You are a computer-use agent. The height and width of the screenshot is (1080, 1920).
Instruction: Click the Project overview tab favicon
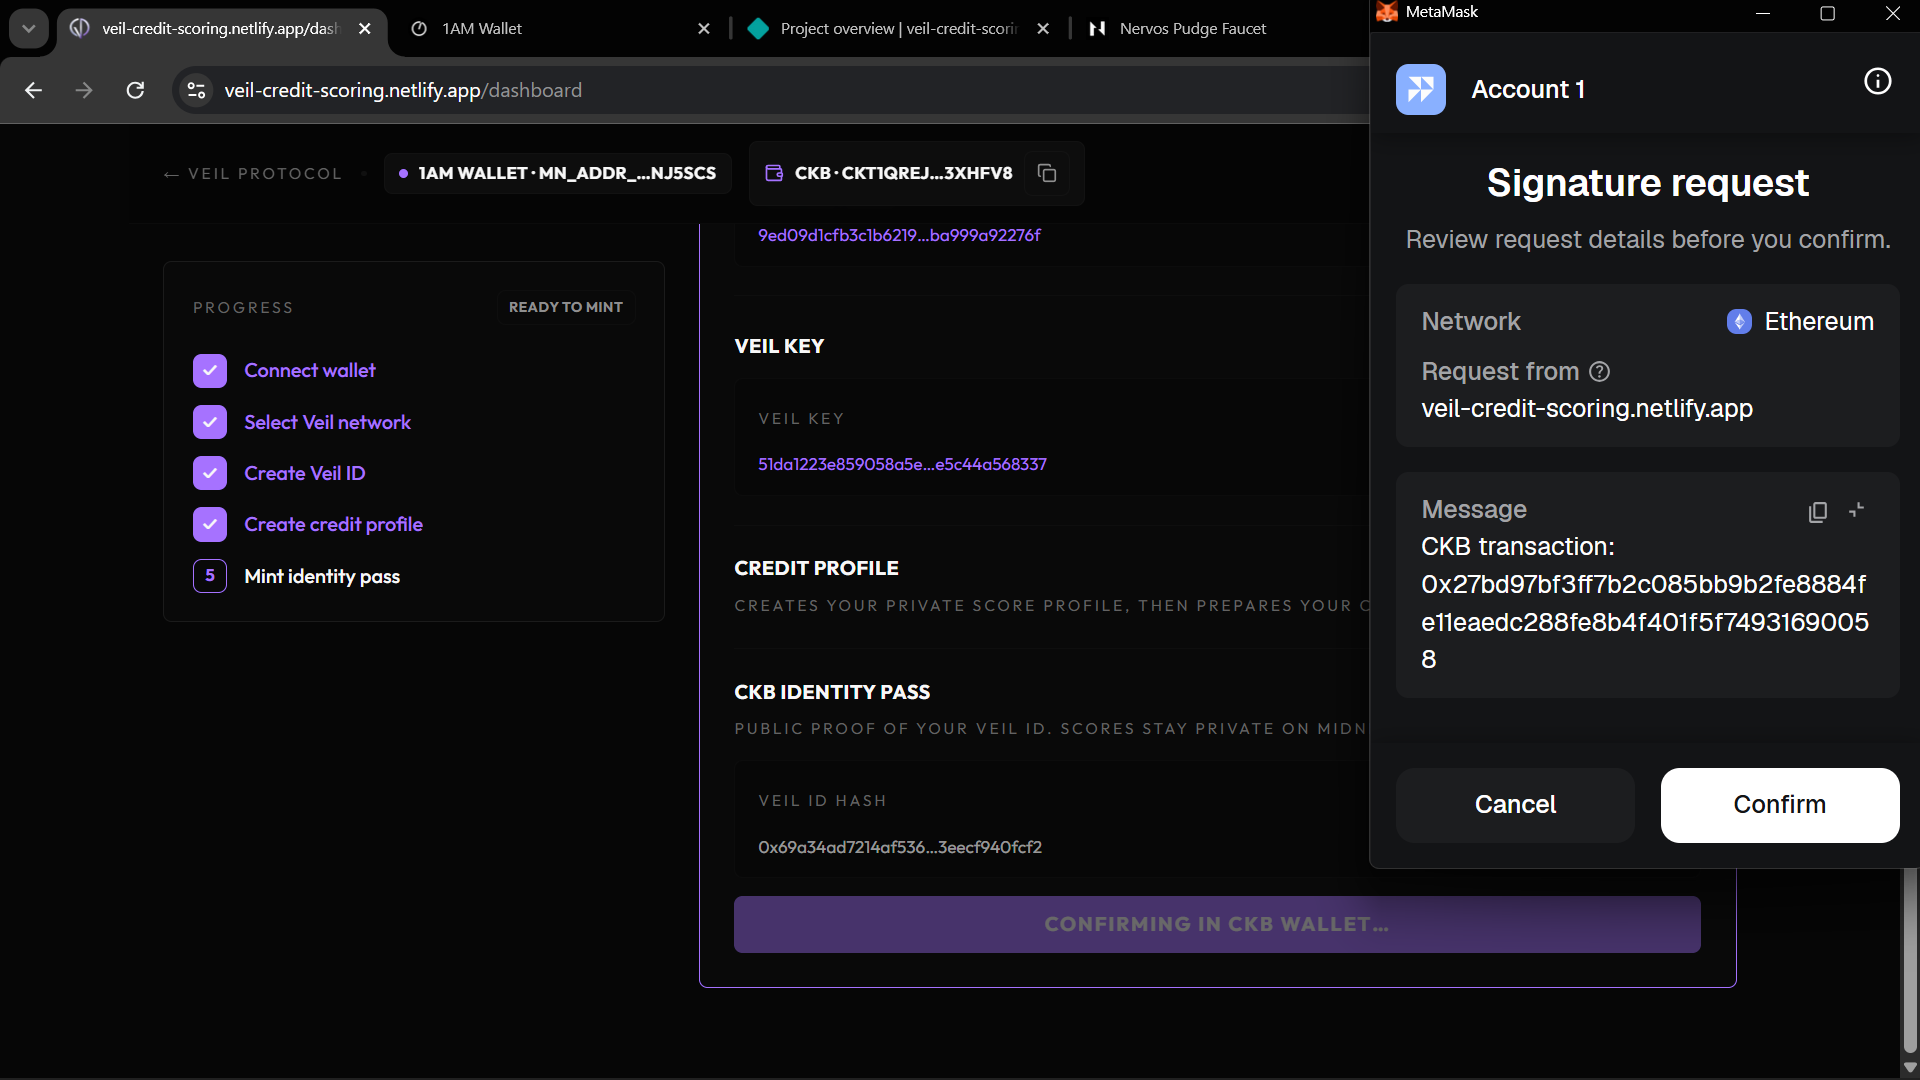pyautogui.click(x=758, y=29)
